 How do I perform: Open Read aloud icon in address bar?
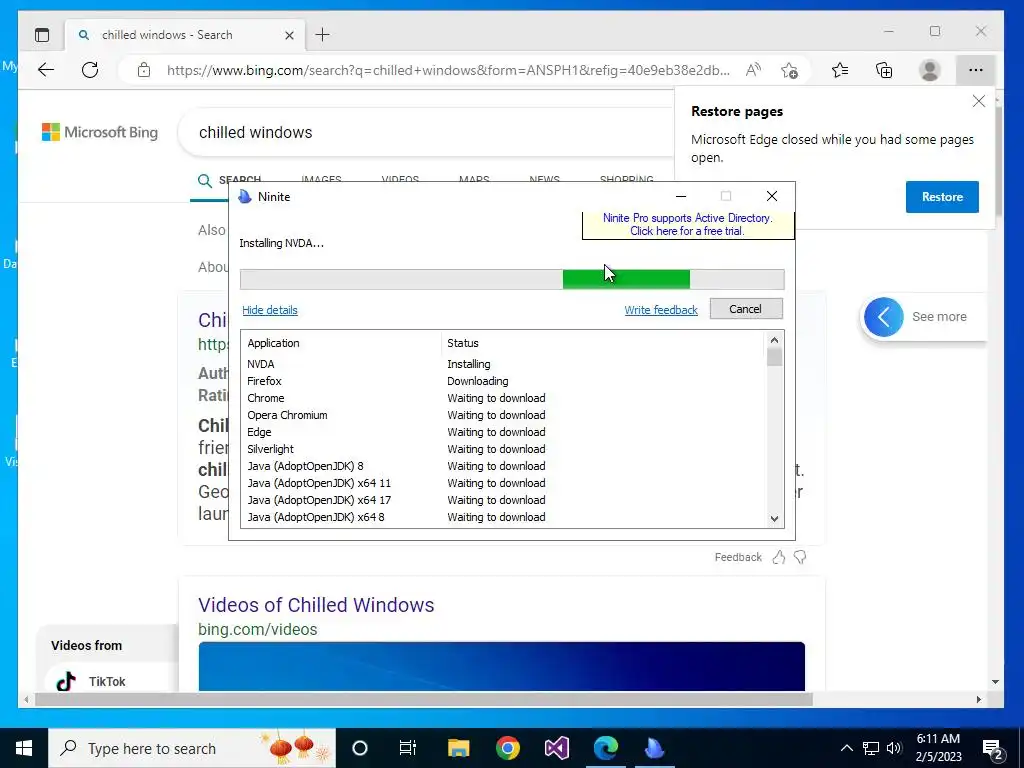[x=753, y=70]
